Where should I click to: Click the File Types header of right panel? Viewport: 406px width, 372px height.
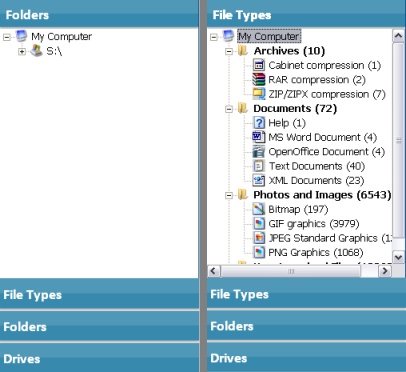click(306, 14)
